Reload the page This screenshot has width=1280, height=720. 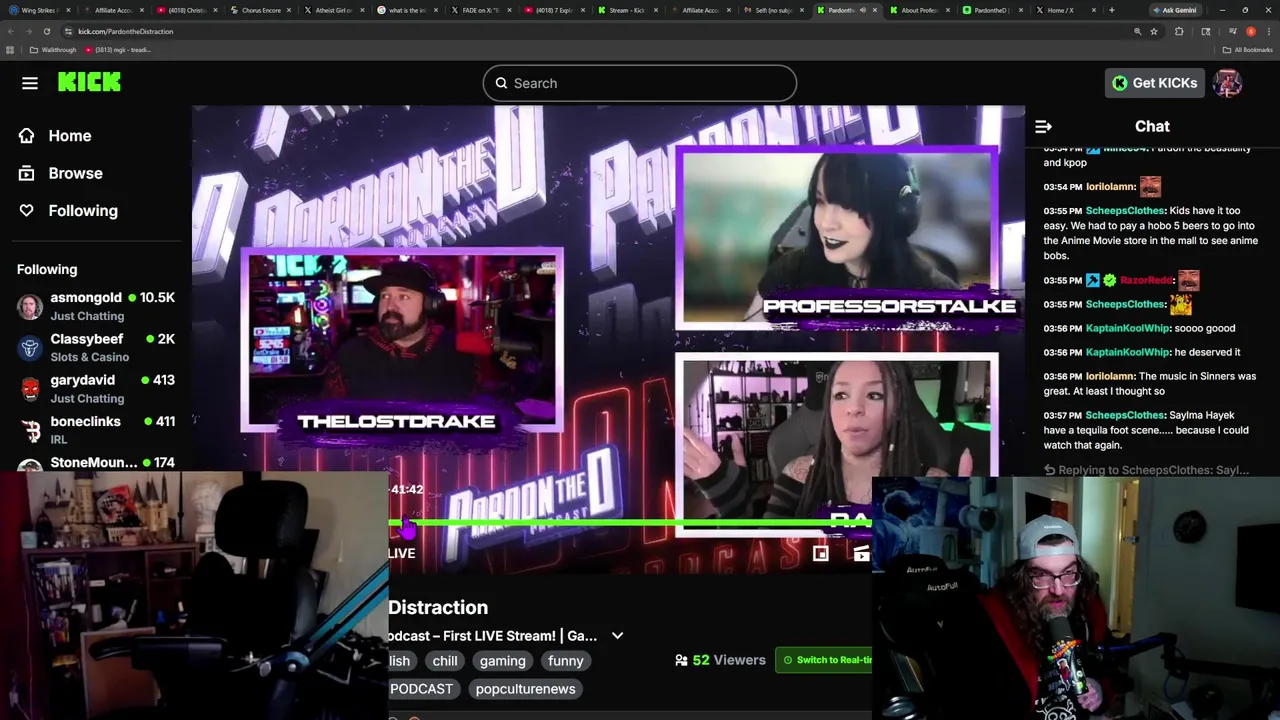point(46,31)
